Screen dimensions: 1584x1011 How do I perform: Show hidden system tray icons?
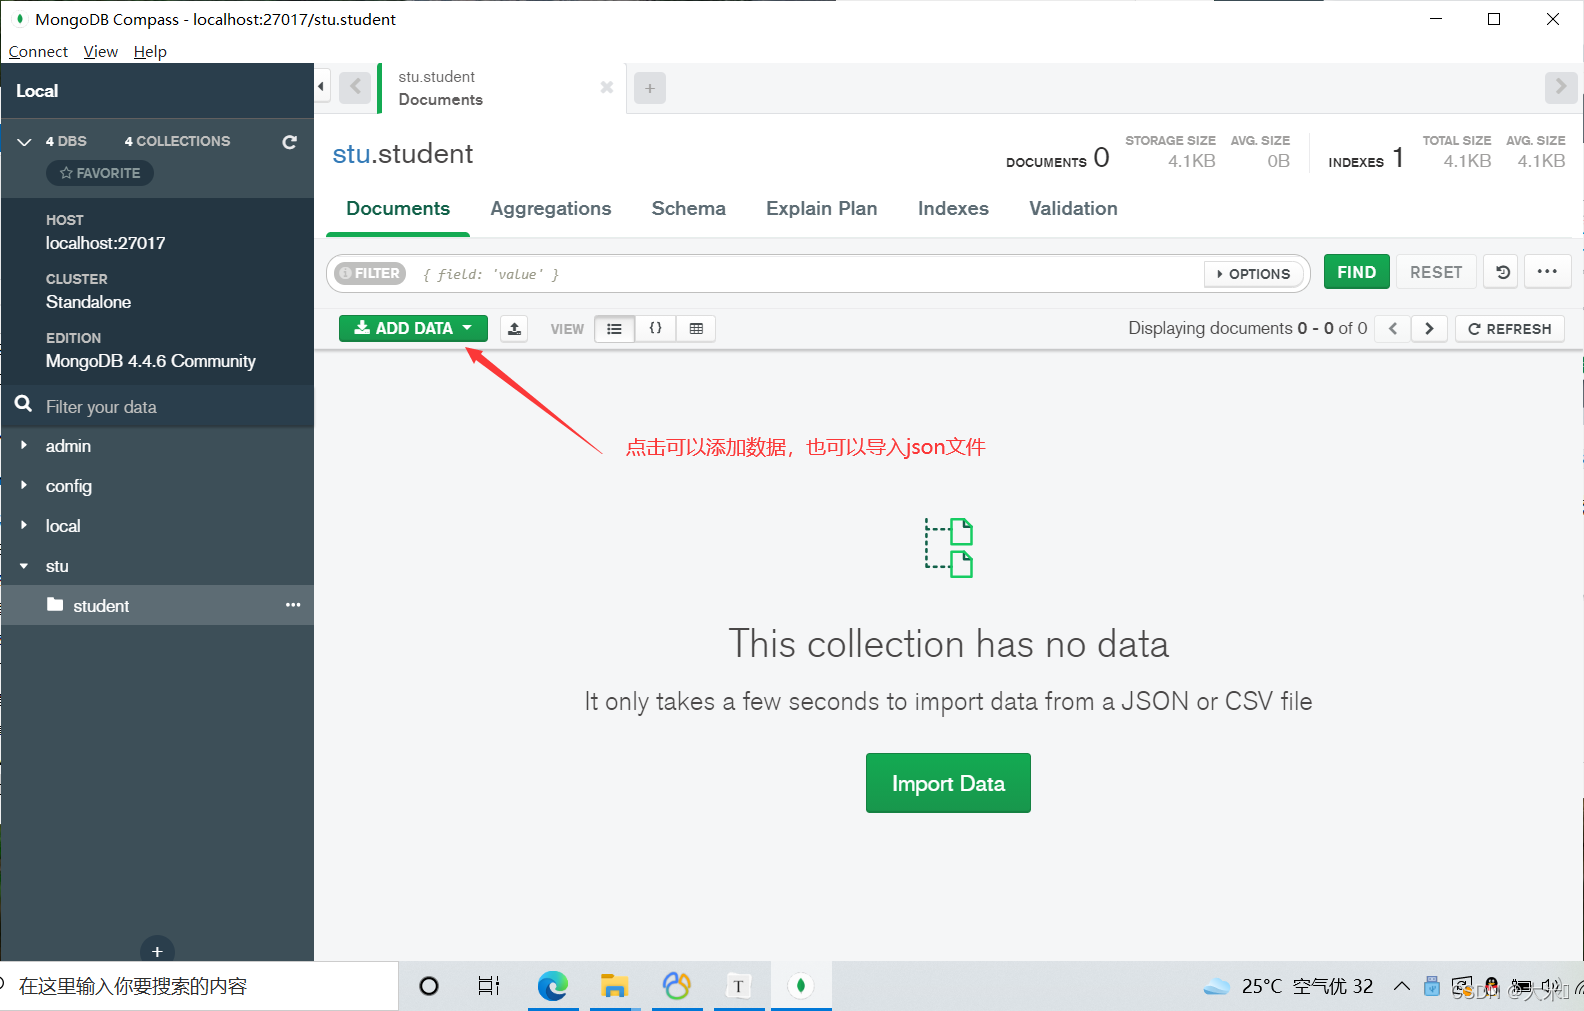click(1402, 986)
